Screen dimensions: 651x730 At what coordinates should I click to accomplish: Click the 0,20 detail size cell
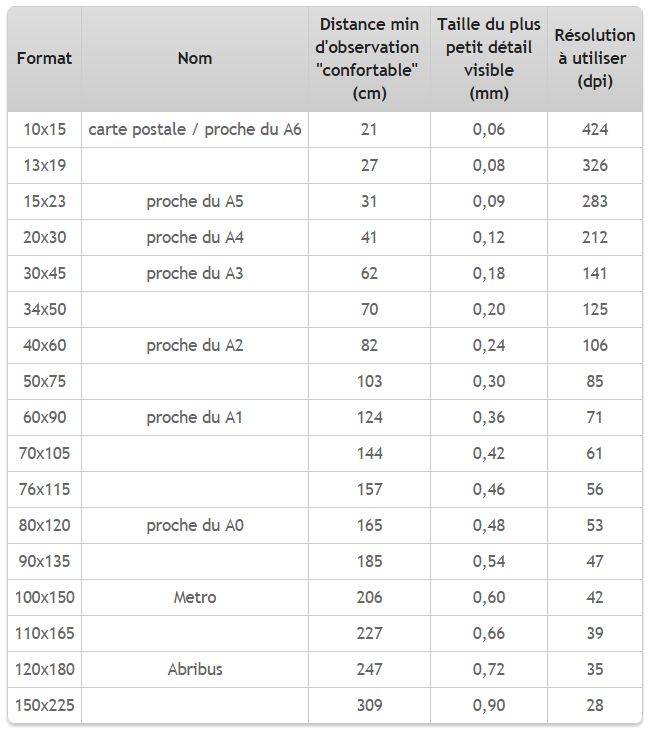coord(488,310)
